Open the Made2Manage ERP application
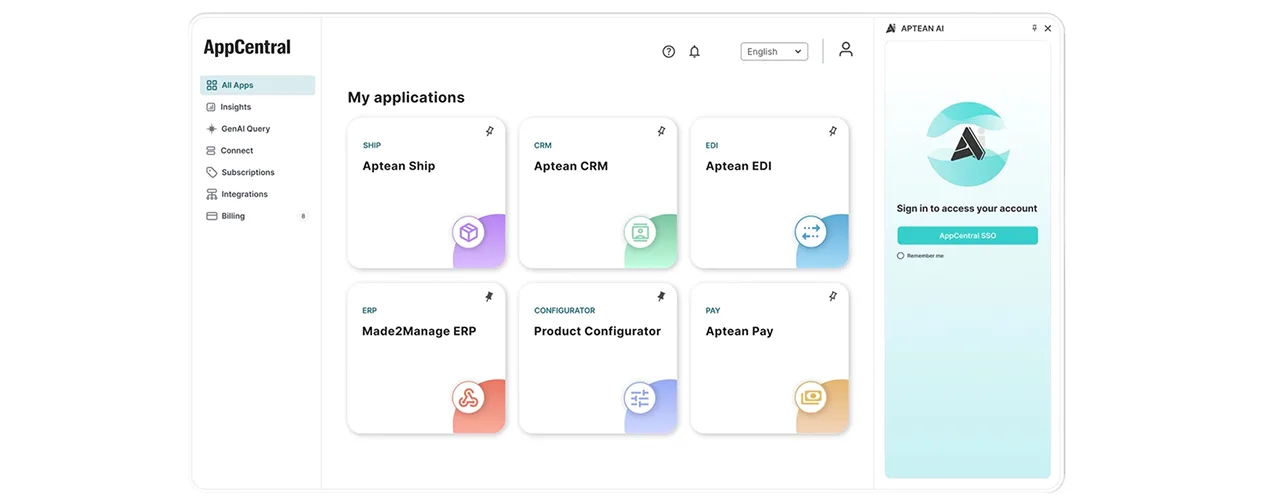 pos(427,358)
